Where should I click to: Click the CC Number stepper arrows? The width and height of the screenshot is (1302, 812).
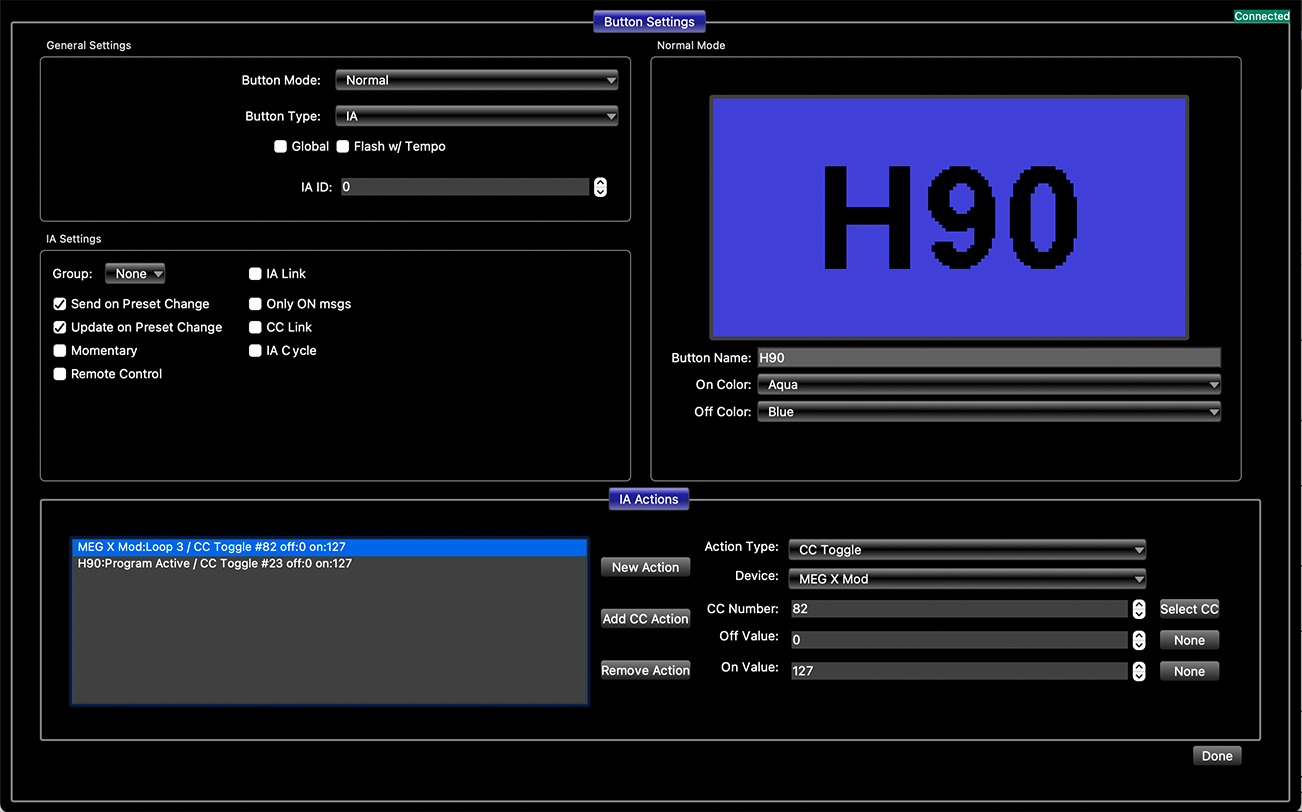coord(1138,609)
